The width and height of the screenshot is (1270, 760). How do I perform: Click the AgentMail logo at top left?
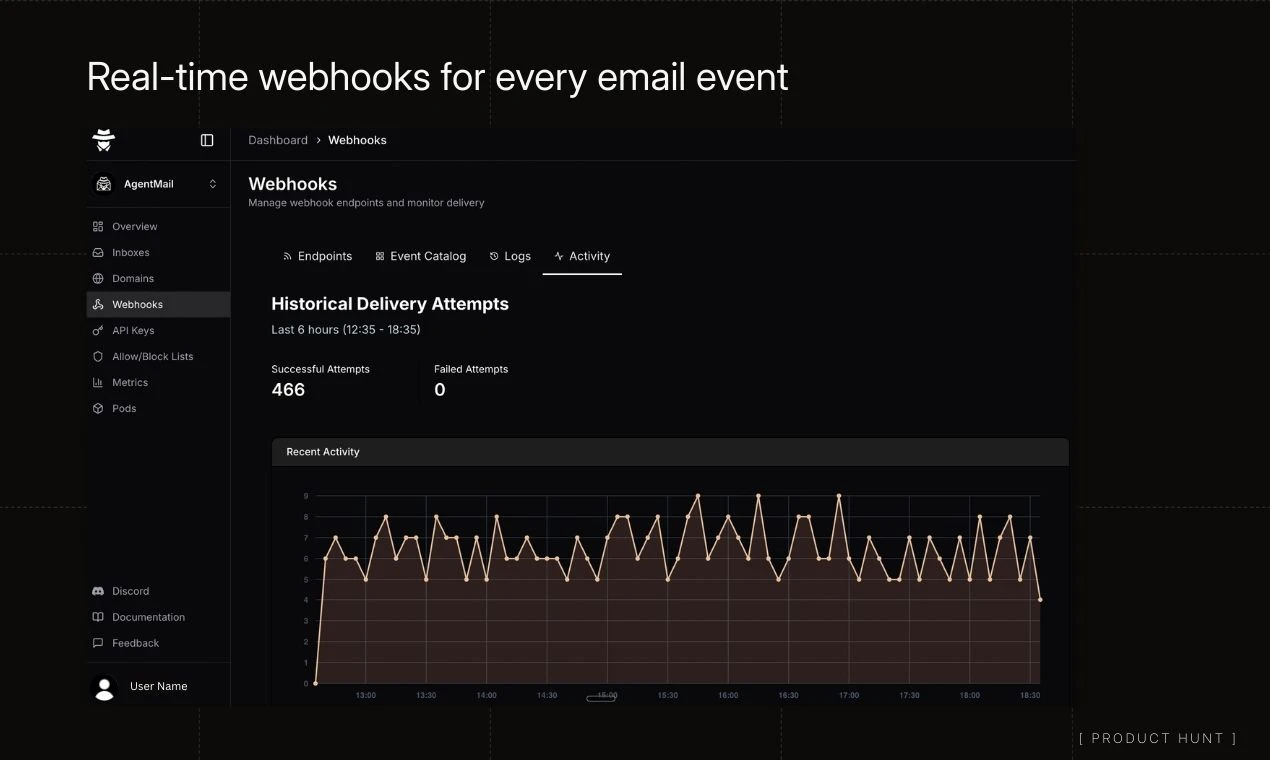[103, 140]
